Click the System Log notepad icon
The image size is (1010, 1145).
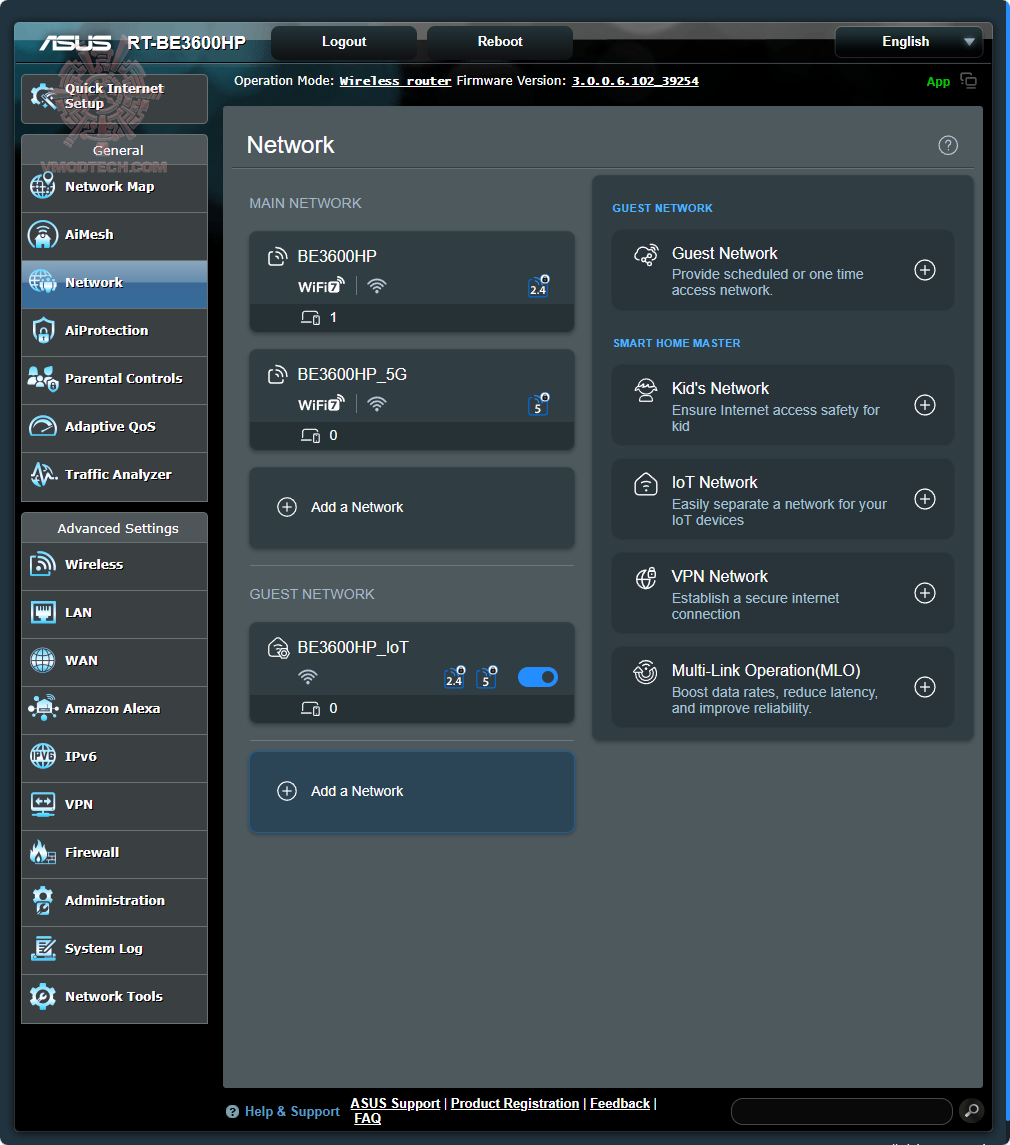pos(43,948)
